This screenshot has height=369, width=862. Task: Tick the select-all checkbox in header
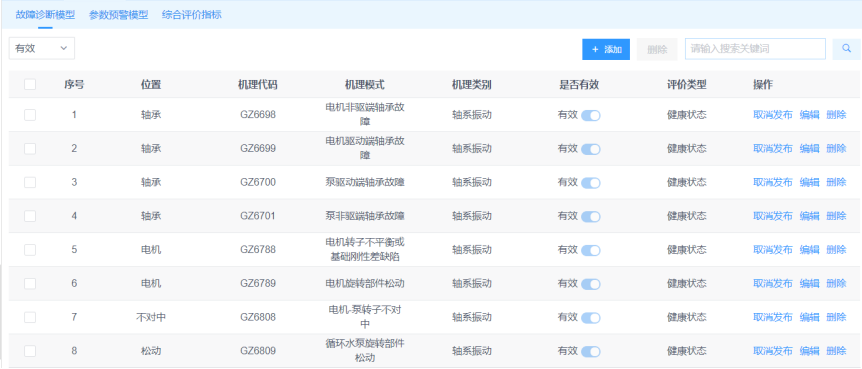[x=30, y=85]
